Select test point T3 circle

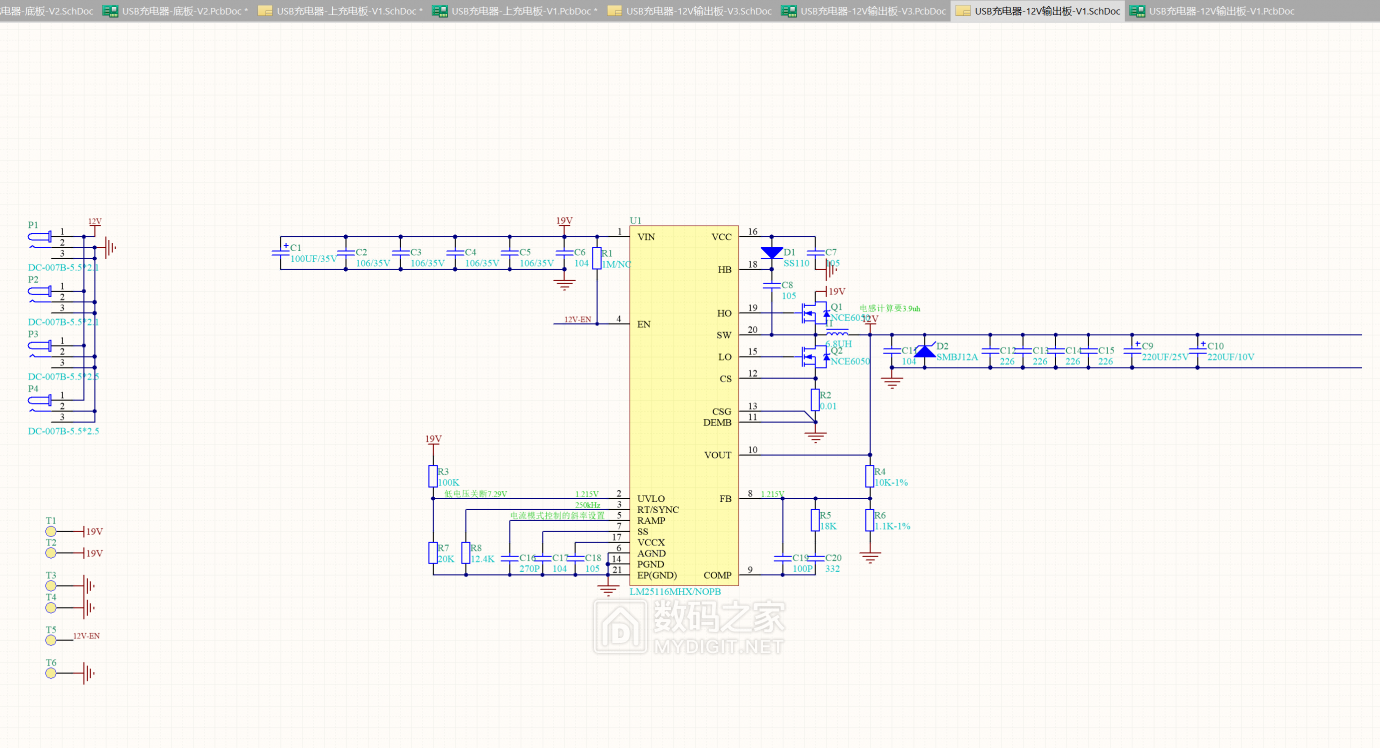[51, 586]
